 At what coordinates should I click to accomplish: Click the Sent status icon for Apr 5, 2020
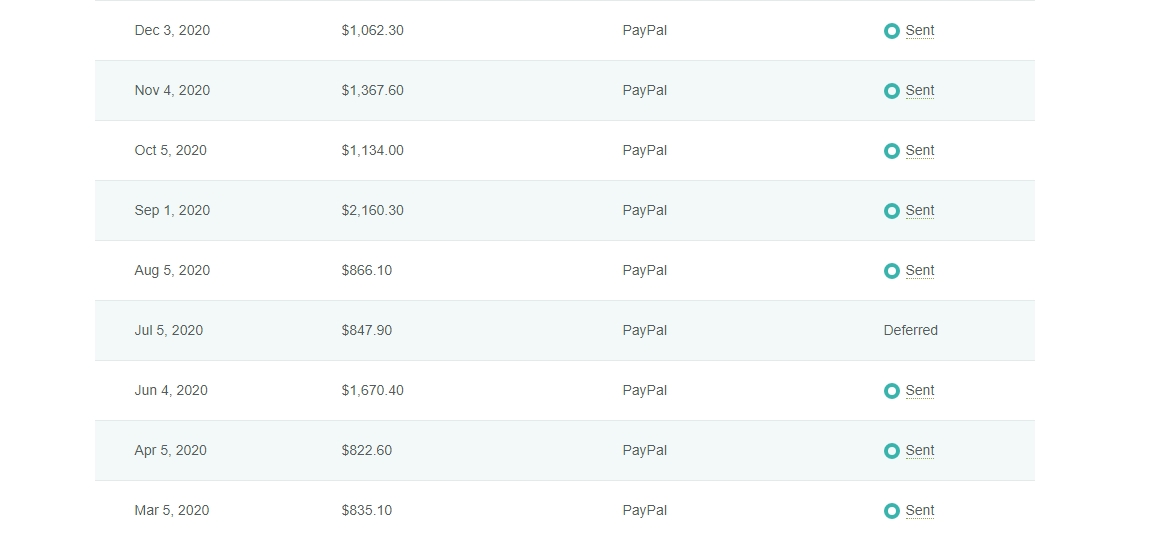[x=892, y=451]
